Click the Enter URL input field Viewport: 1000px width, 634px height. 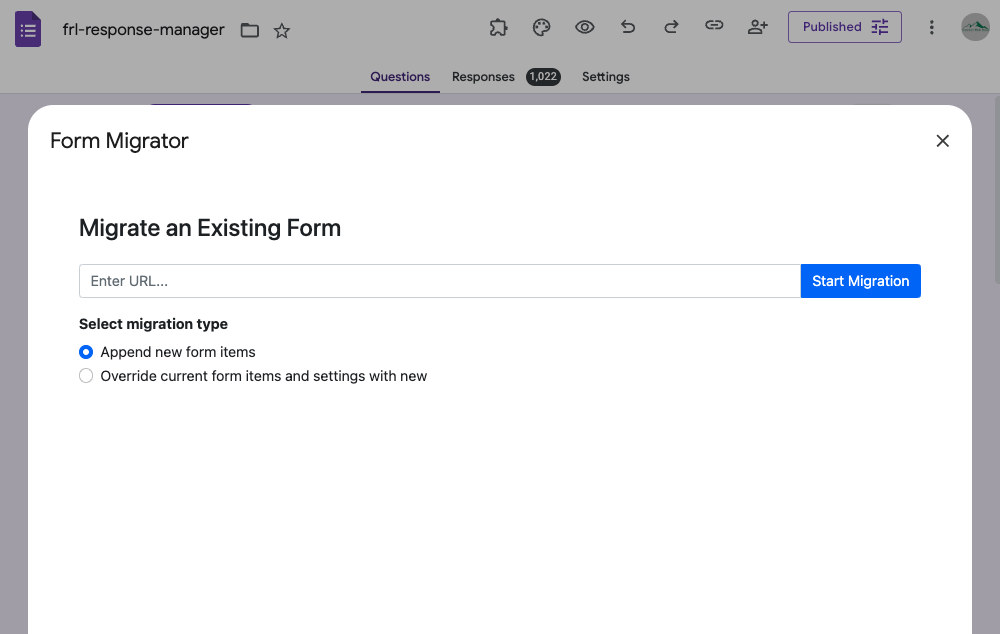(440, 281)
